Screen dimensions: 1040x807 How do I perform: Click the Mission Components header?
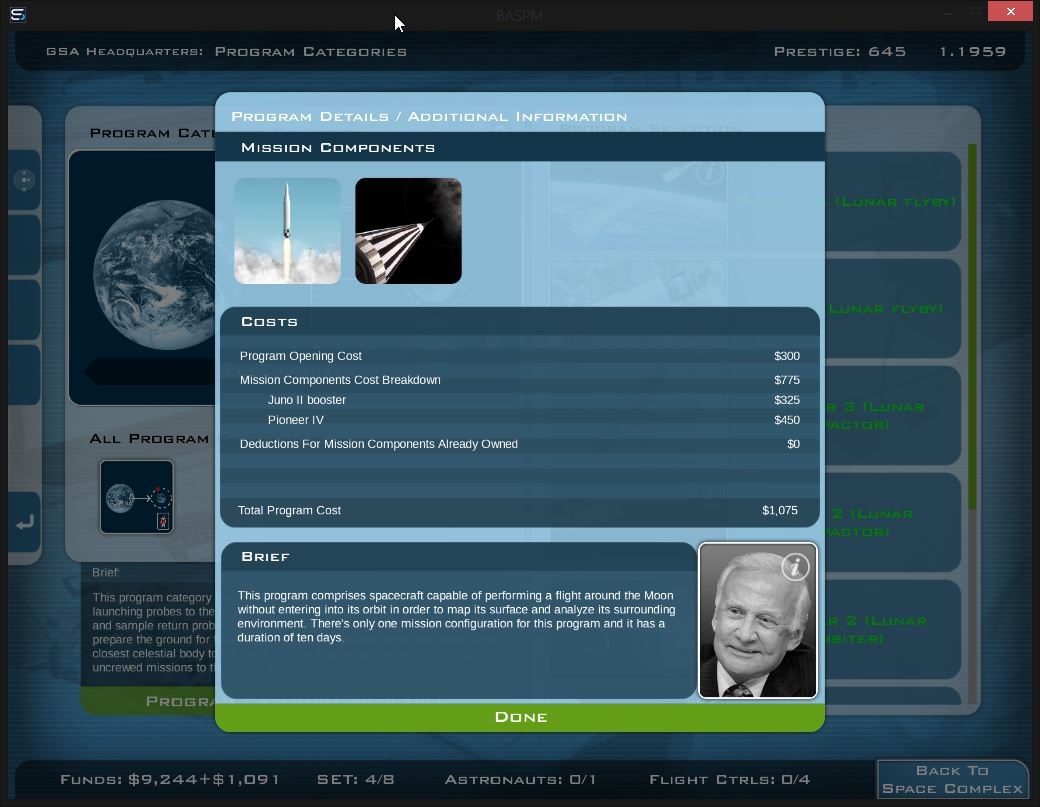[x=520, y=147]
